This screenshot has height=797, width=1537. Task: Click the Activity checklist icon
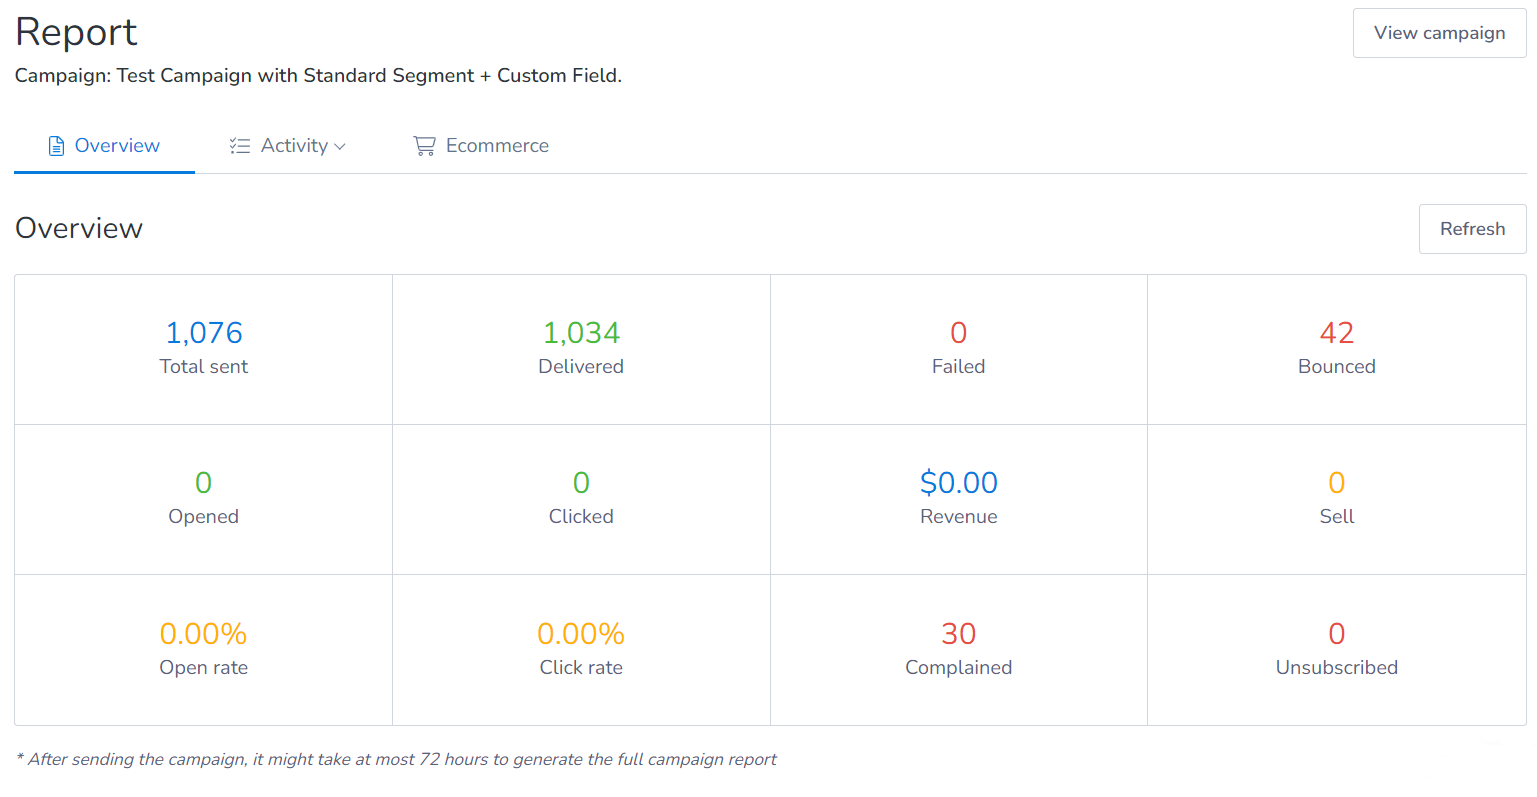[239, 146]
